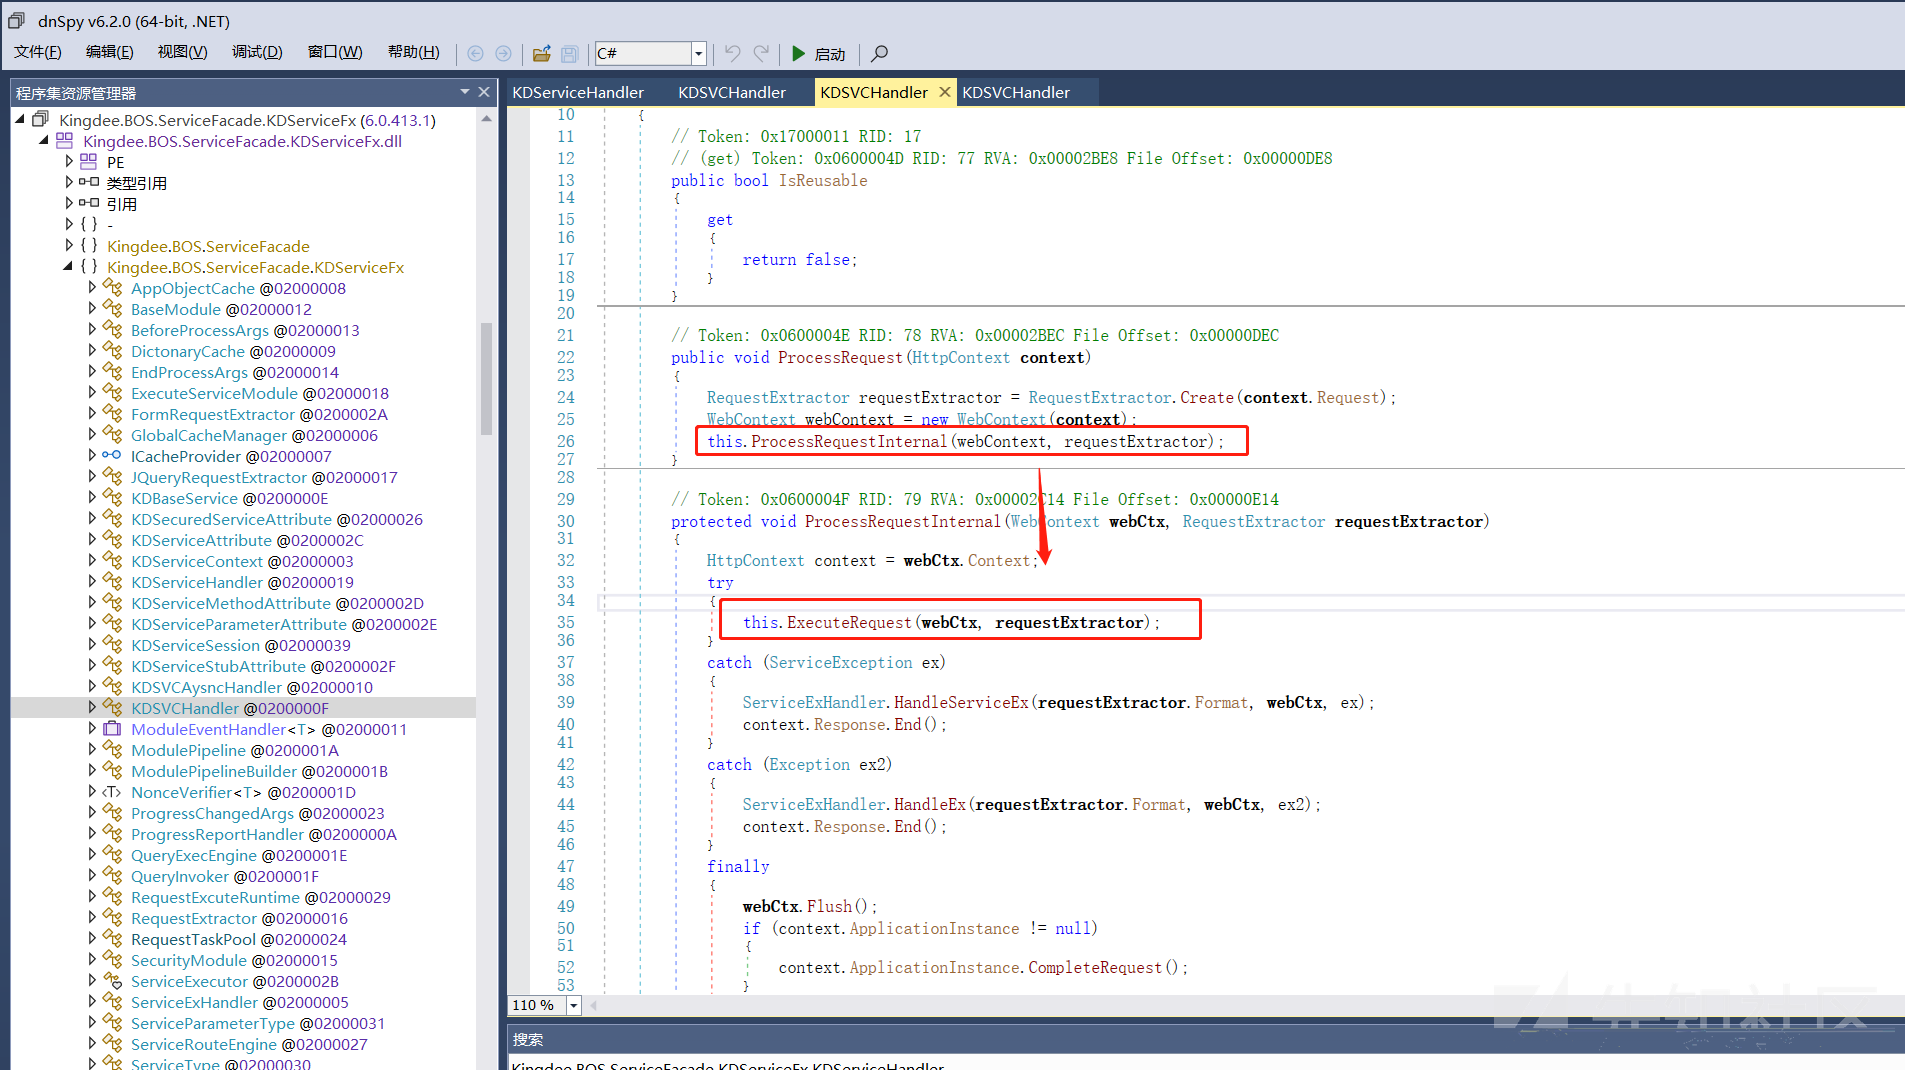Select RequestTaskPool in the assembly tree

coord(193,939)
